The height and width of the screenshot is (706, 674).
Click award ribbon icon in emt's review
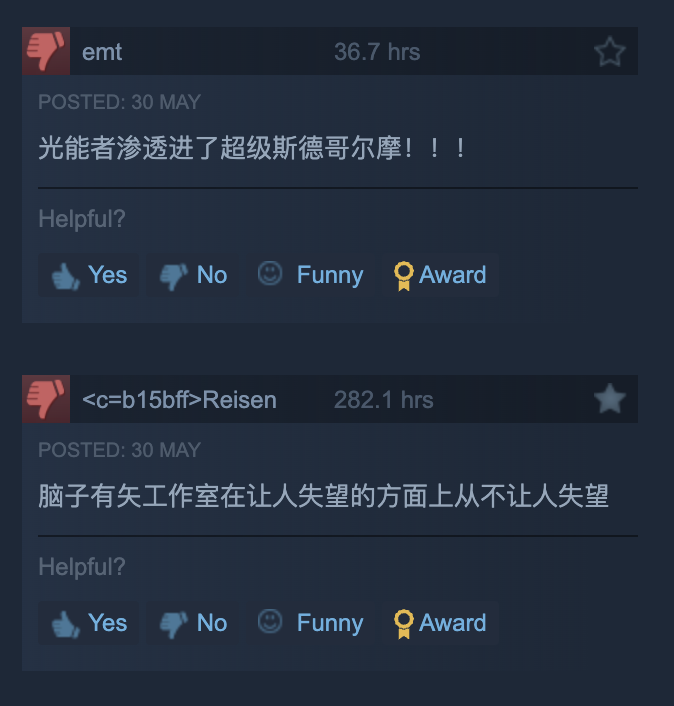click(x=403, y=276)
